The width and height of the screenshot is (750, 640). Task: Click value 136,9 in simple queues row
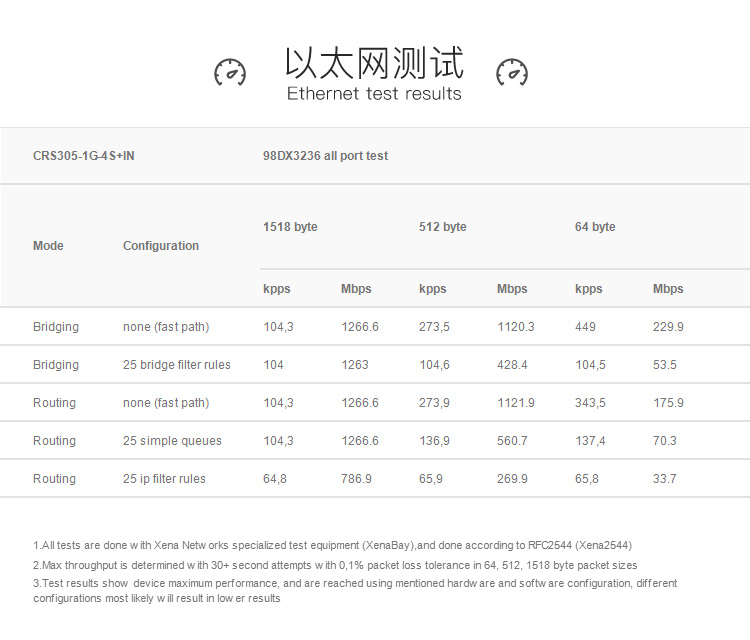pos(434,441)
